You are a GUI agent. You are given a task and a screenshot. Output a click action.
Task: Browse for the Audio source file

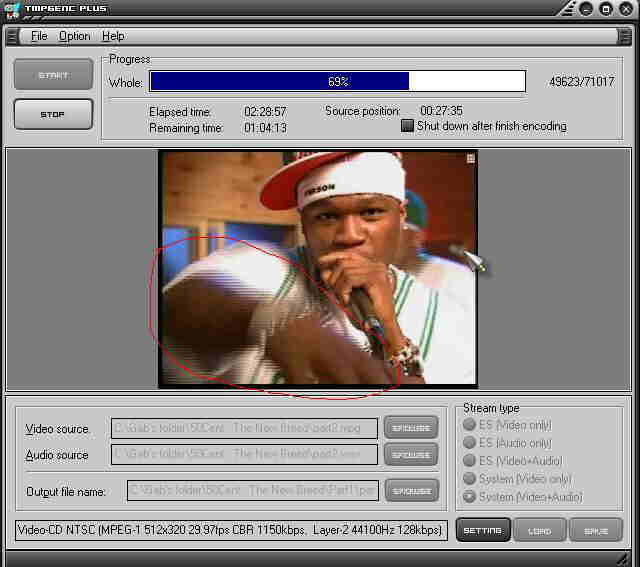click(411, 454)
